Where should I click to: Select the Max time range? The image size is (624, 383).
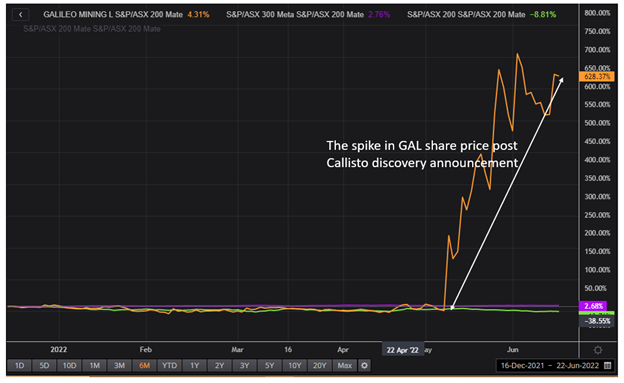tap(345, 365)
